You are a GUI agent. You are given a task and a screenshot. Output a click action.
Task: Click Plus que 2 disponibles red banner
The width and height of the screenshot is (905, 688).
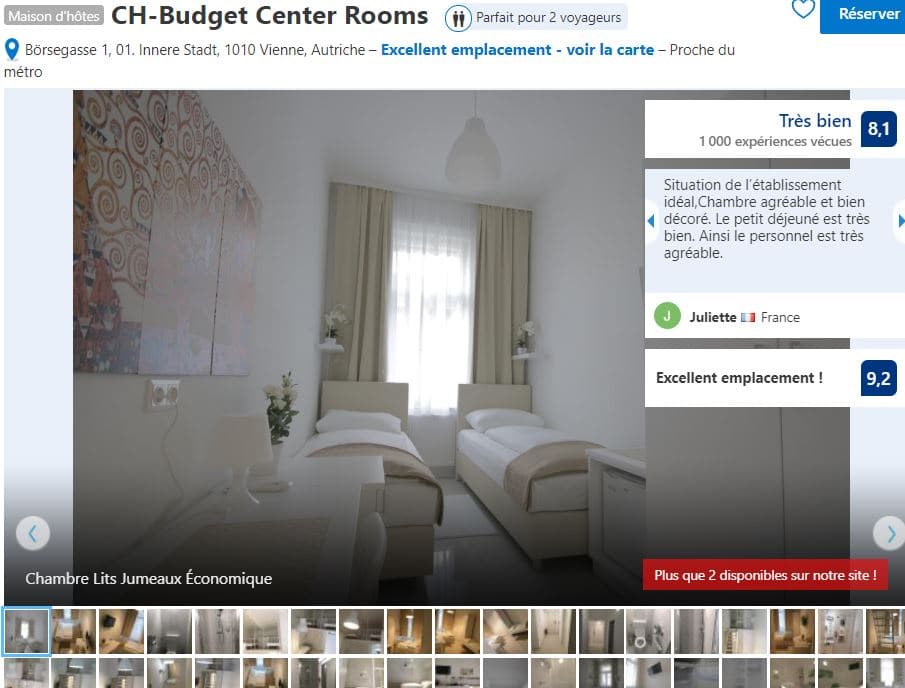click(765, 575)
